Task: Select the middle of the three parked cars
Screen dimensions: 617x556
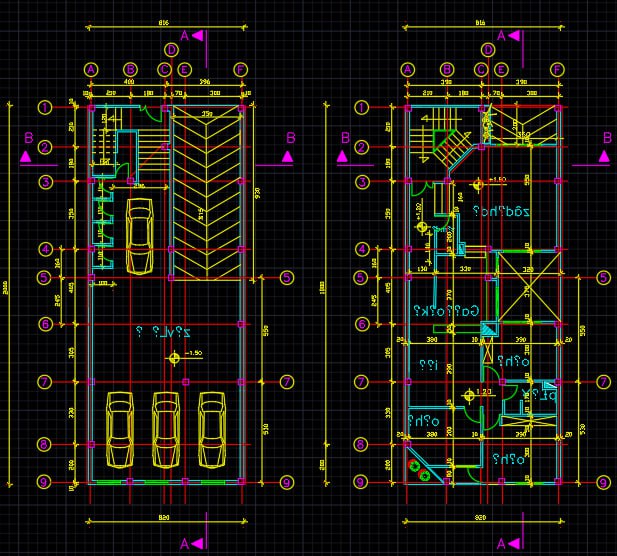Action: point(166,429)
